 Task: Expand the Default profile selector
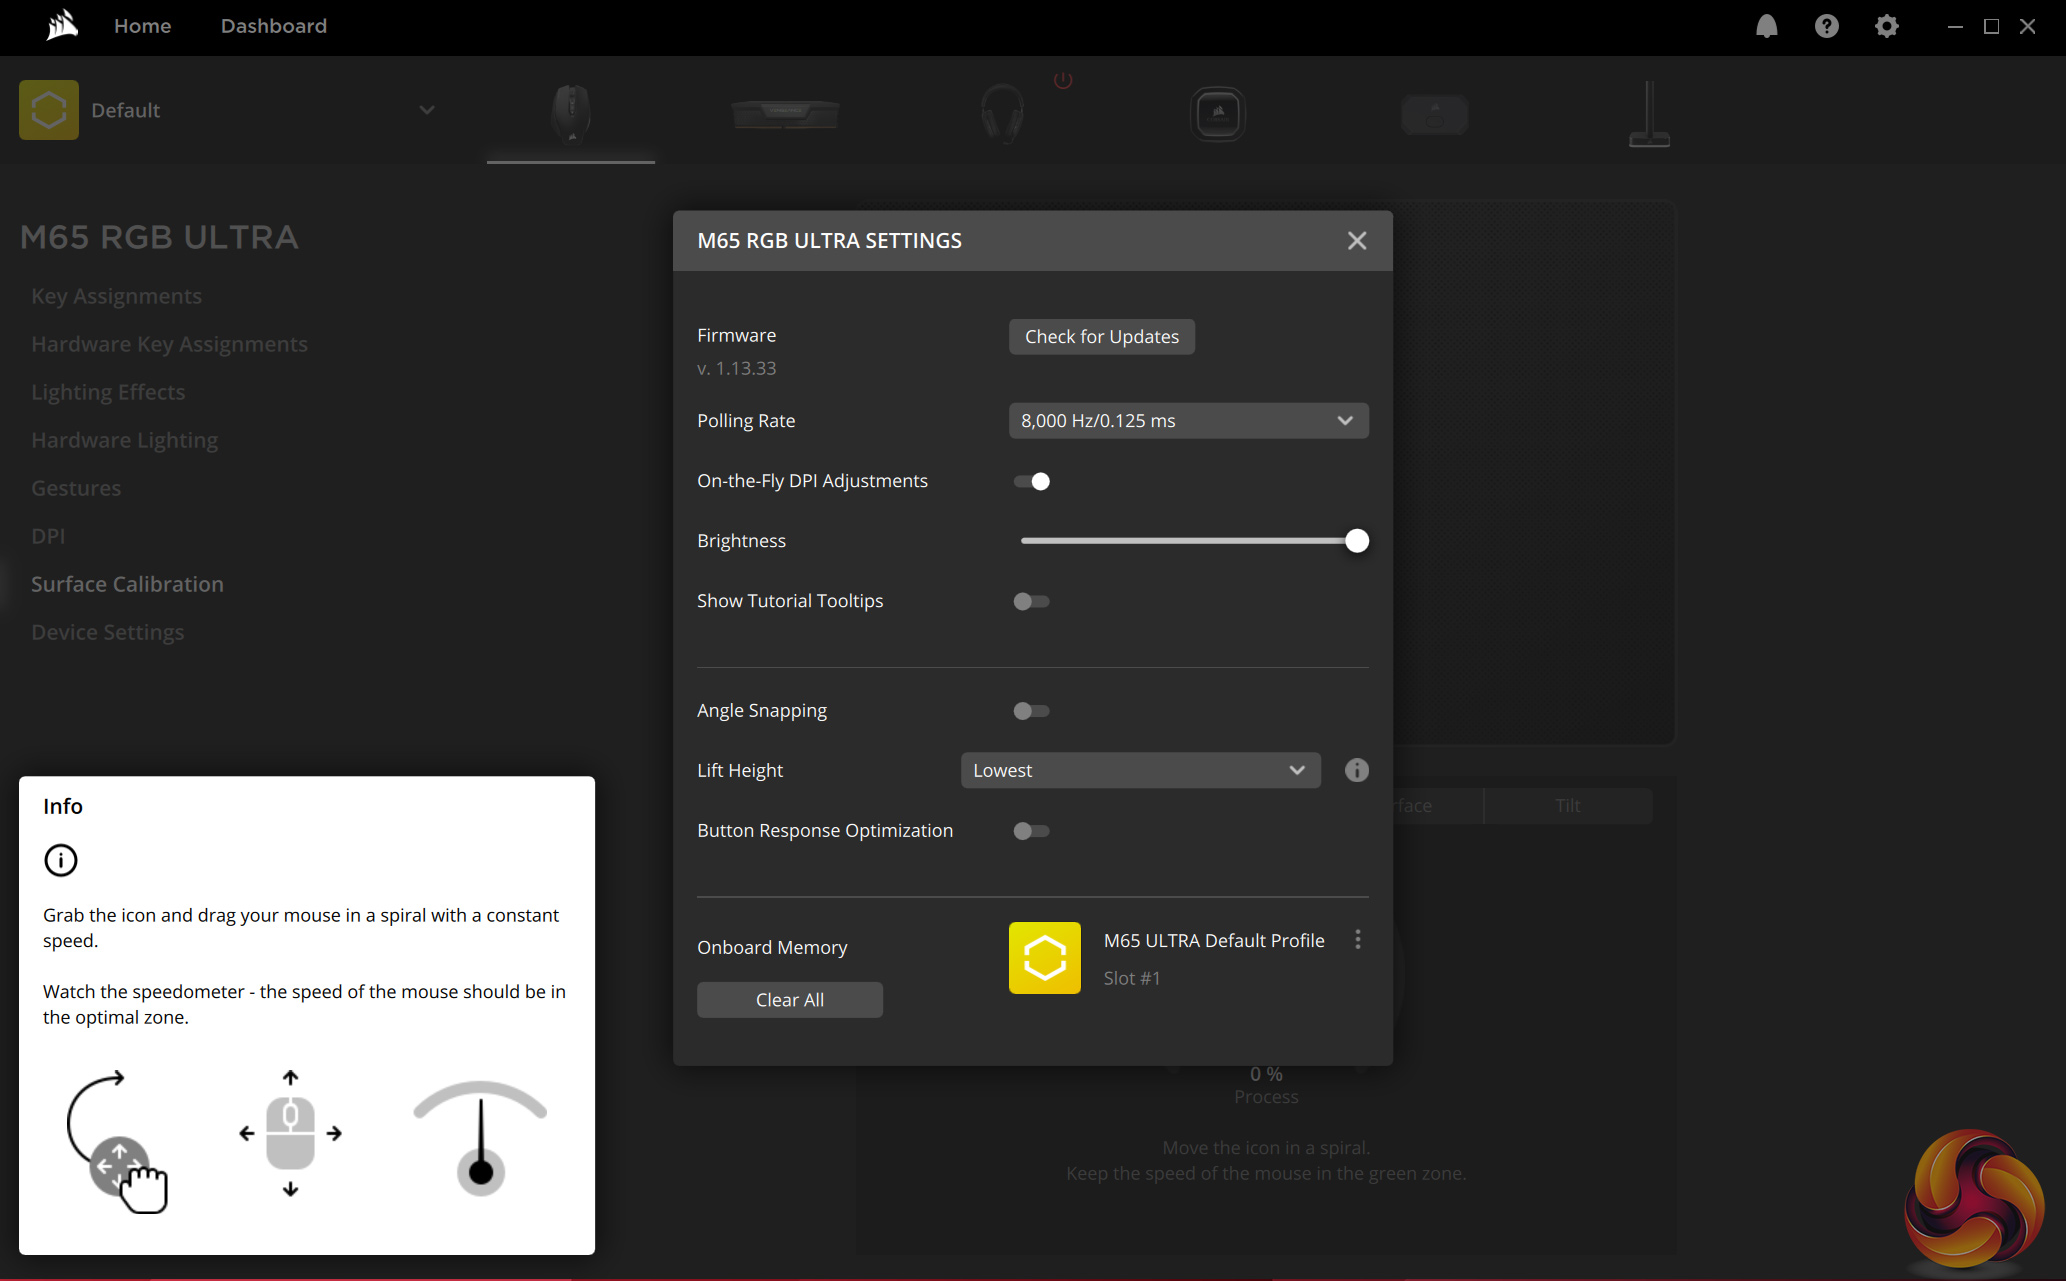pyautogui.click(x=427, y=110)
